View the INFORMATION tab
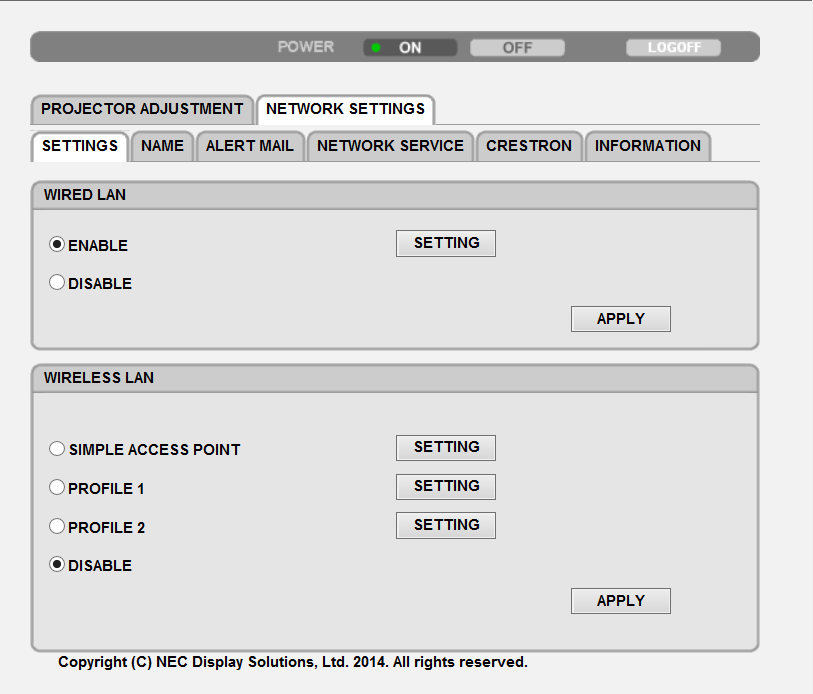813x694 pixels. point(648,146)
